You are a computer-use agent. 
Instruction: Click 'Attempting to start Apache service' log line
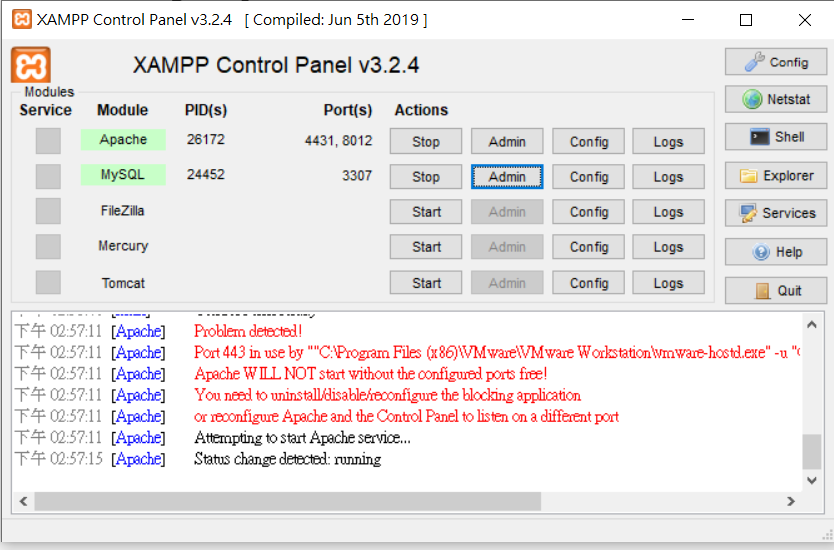302,438
